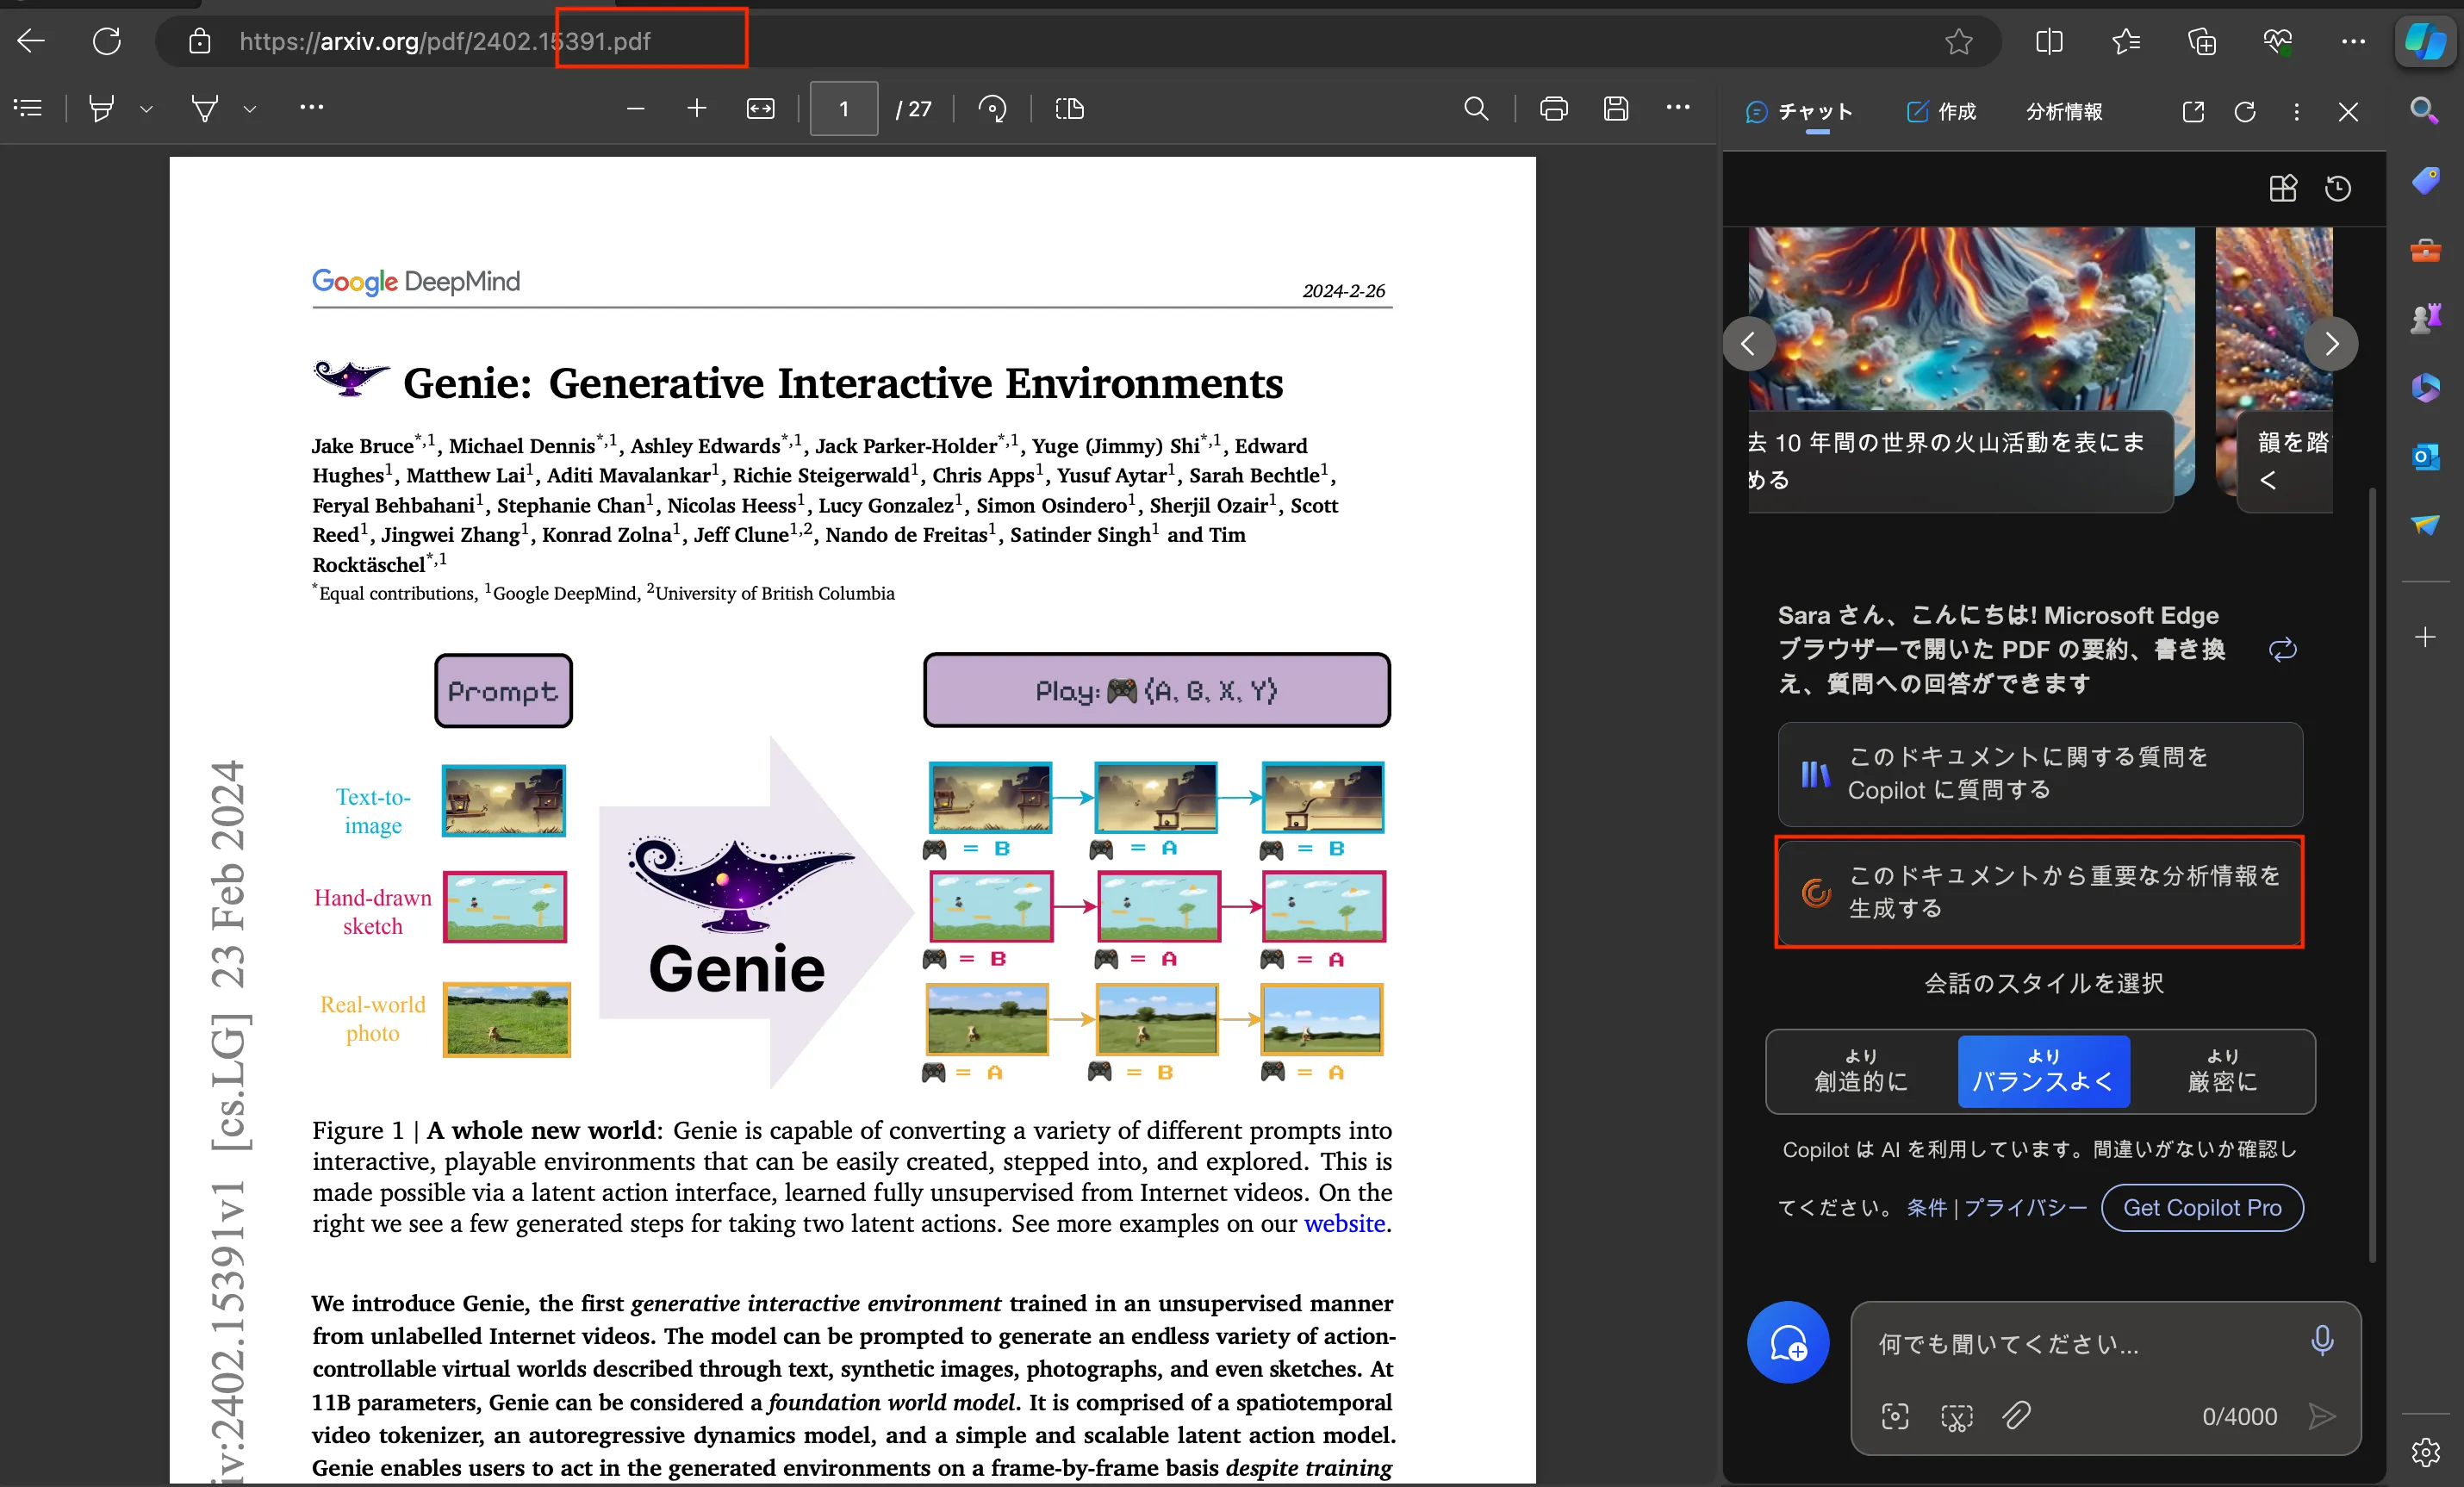The image size is (2464, 1487).
Task: Select the PDF draw pen tool
Action: tap(205, 108)
